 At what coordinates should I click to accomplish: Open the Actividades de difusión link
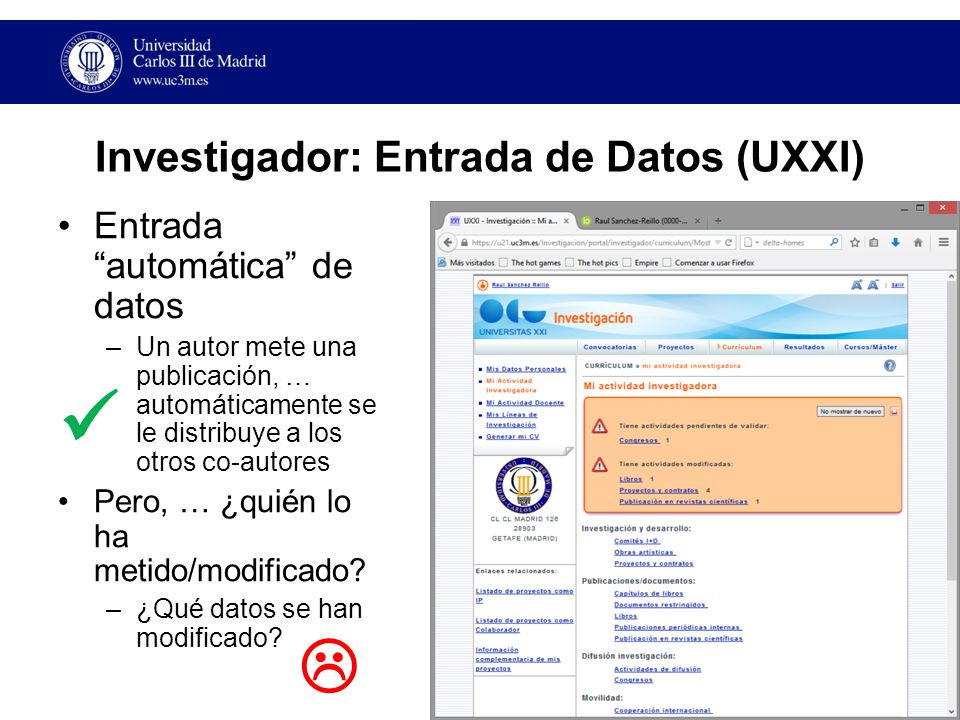[x=658, y=670]
